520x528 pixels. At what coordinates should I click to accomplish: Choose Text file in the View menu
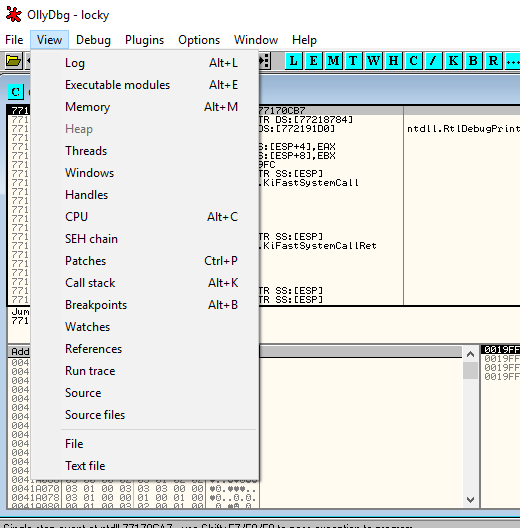click(x=145, y=466)
